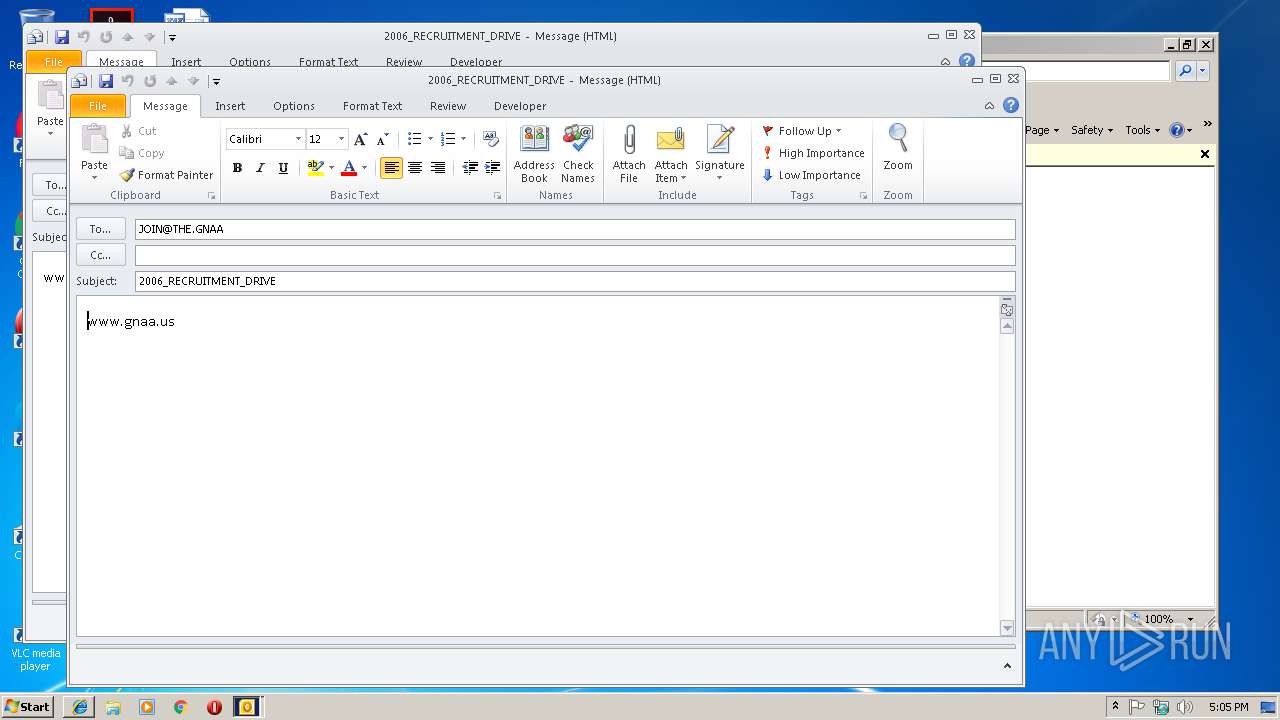Open Chrome from the taskbar

coord(180,707)
